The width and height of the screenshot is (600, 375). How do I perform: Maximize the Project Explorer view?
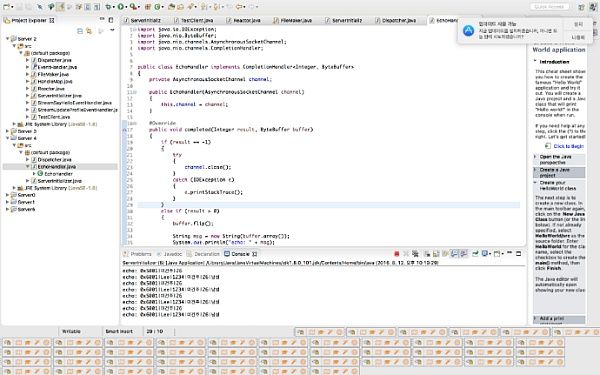[x=111, y=20]
